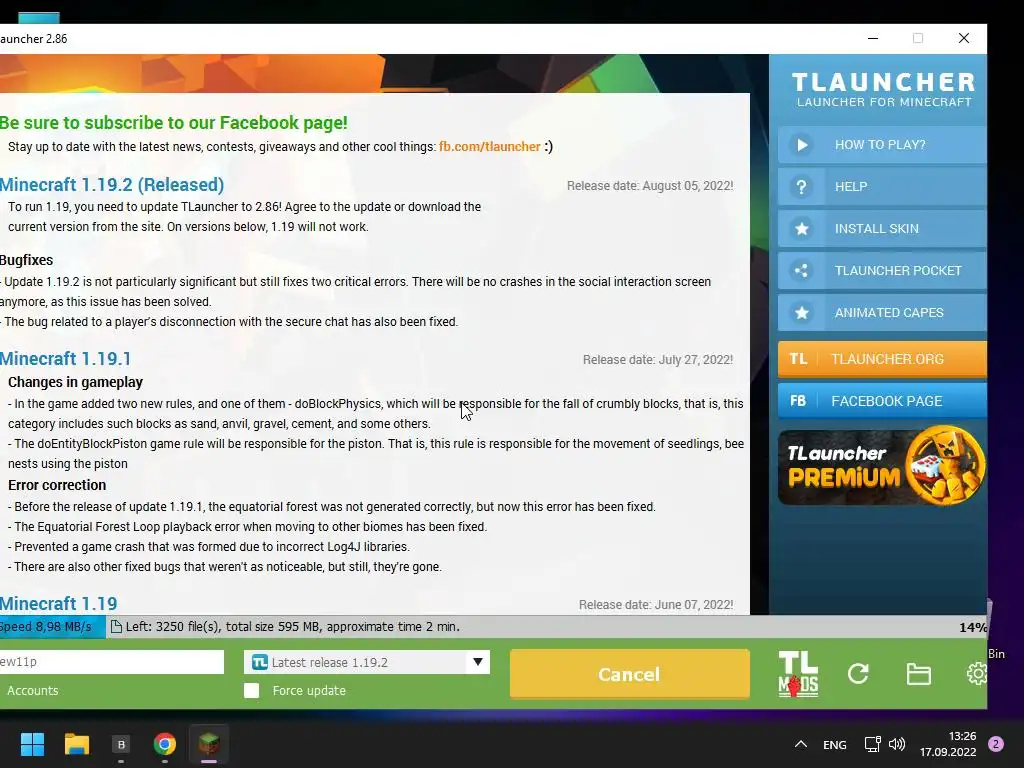Cancel the download in progress

point(630,674)
